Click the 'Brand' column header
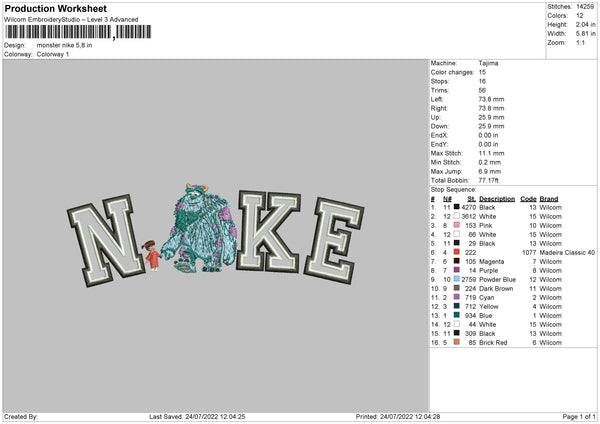The width and height of the screenshot is (600, 424). 549,199
